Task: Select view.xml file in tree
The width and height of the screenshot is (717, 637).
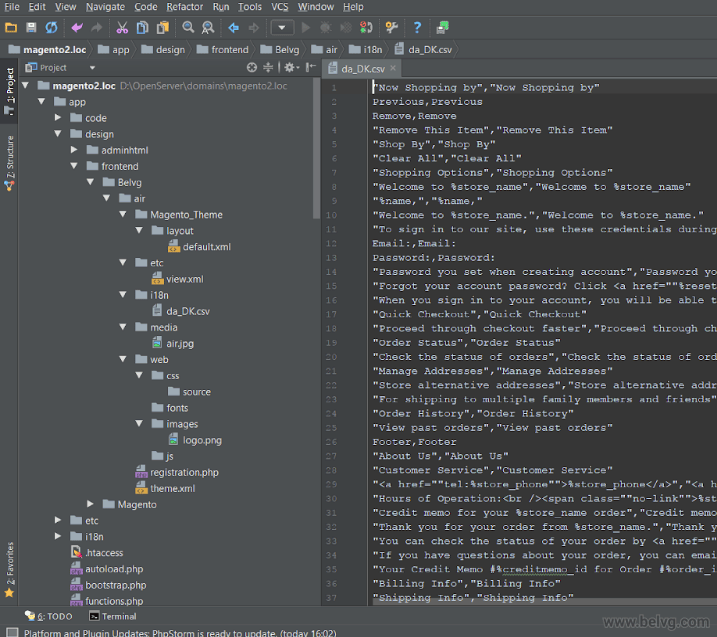Action: [177, 279]
